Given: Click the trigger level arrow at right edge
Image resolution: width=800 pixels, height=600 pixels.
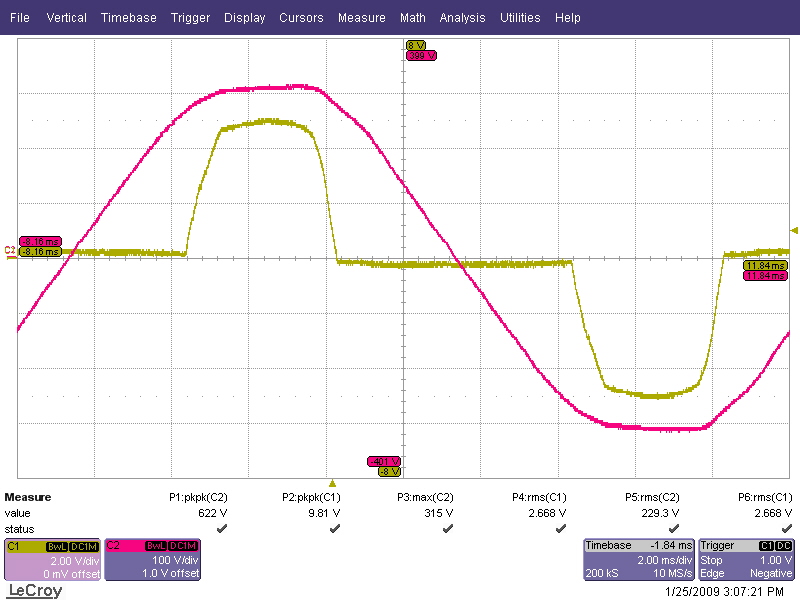Looking at the screenshot, I should pos(794,230).
